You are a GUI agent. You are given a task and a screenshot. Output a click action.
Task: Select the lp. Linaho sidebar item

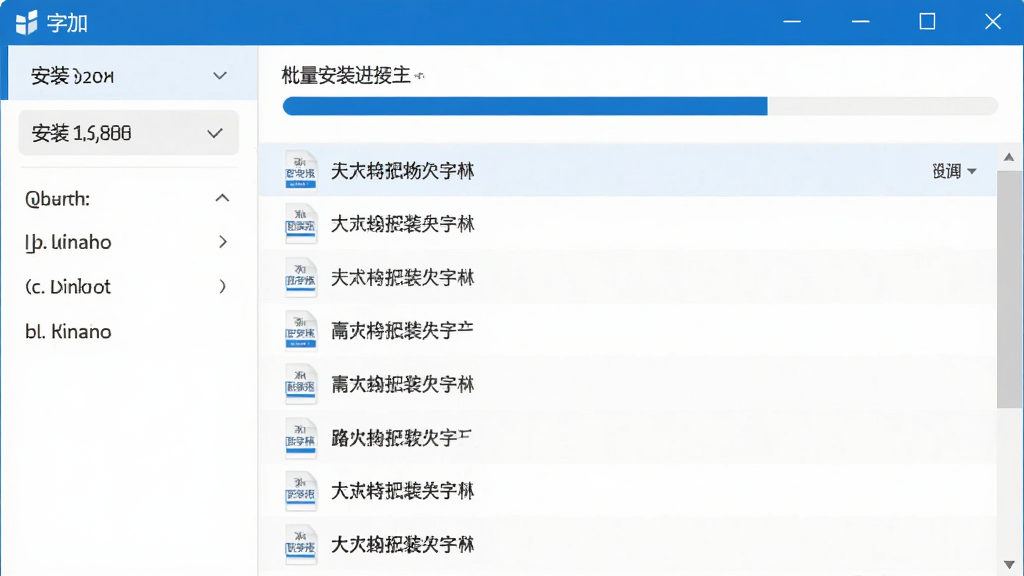[68, 242]
